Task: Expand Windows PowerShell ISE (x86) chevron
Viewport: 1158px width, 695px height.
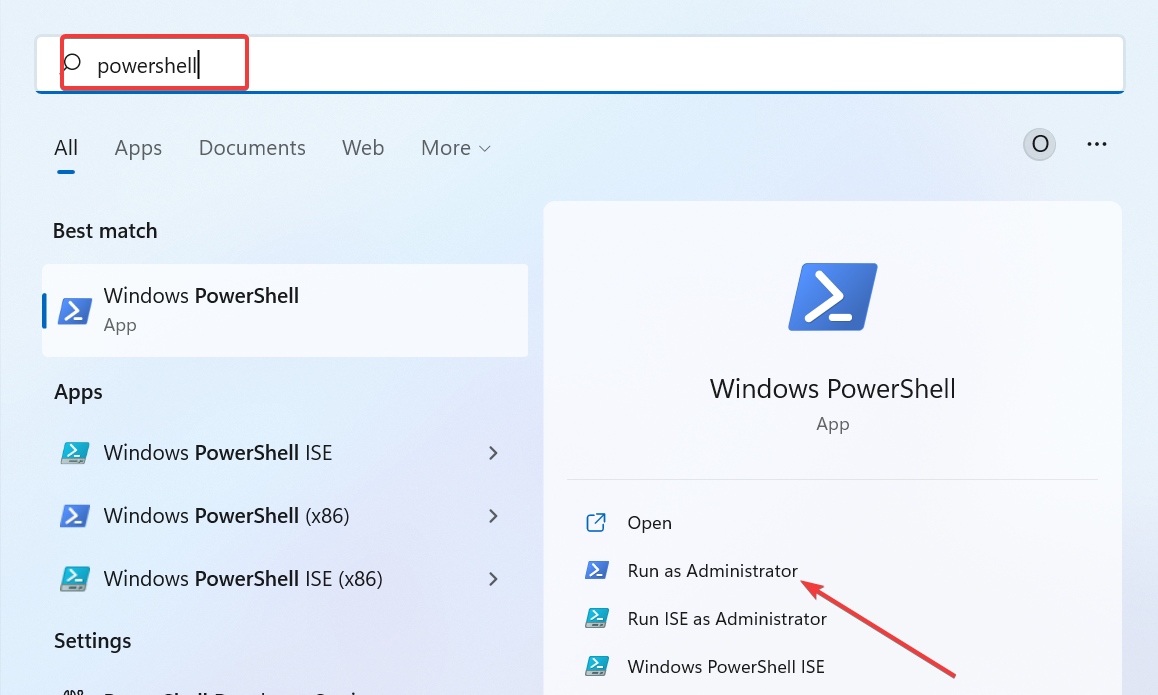Action: (493, 578)
